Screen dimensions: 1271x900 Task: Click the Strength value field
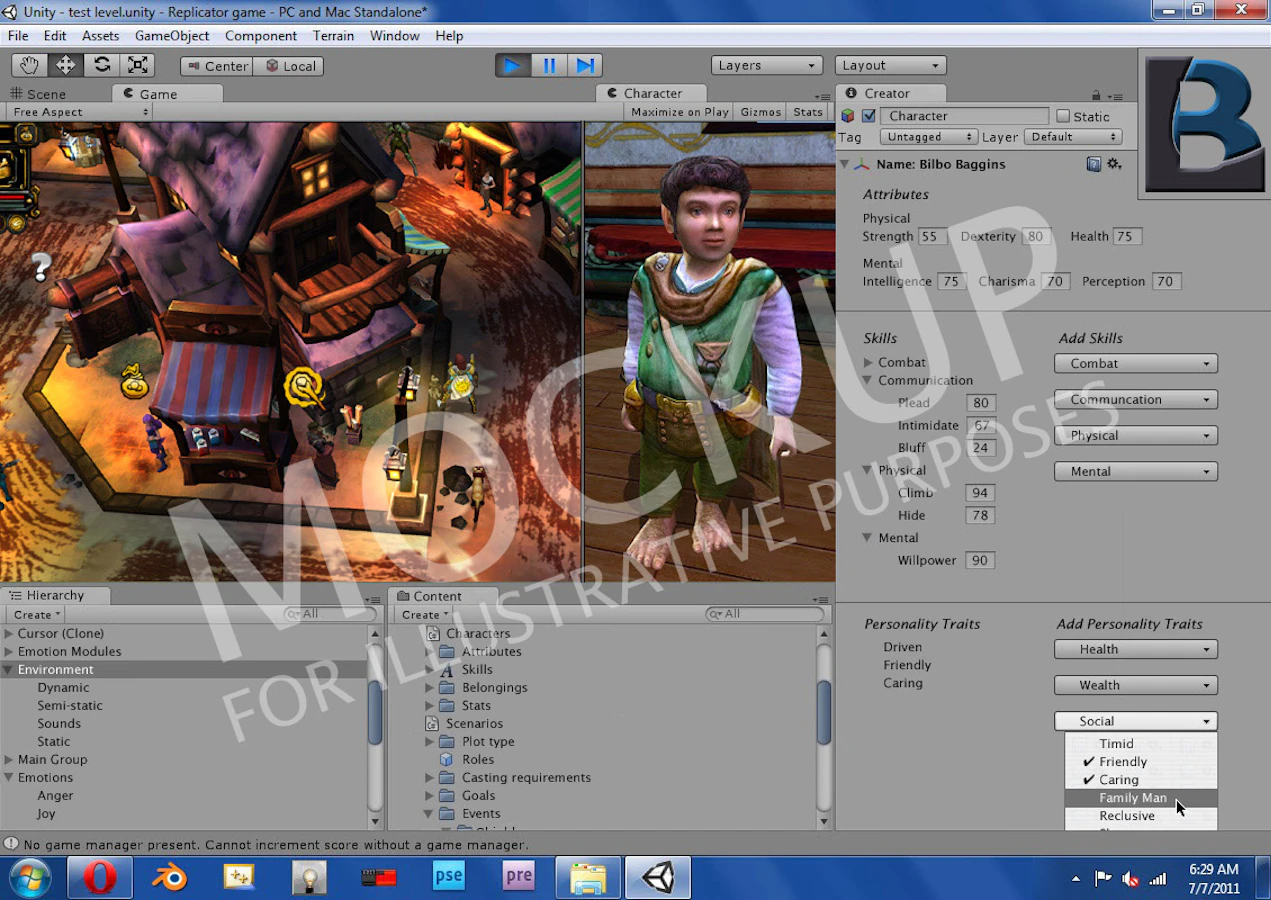coord(931,237)
